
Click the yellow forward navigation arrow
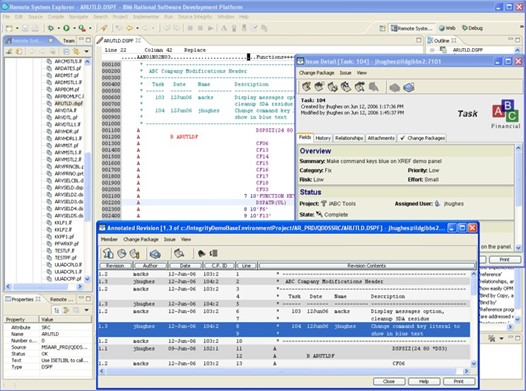[x=129, y=28]
